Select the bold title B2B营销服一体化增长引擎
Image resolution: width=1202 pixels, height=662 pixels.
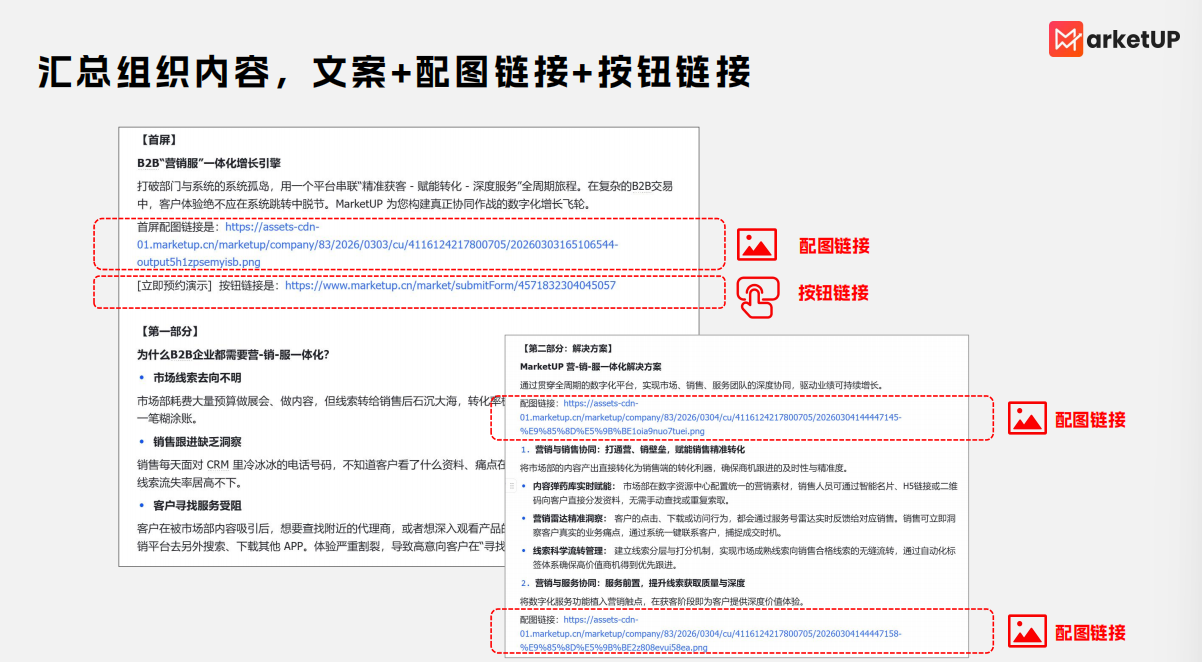coord(210,162)
